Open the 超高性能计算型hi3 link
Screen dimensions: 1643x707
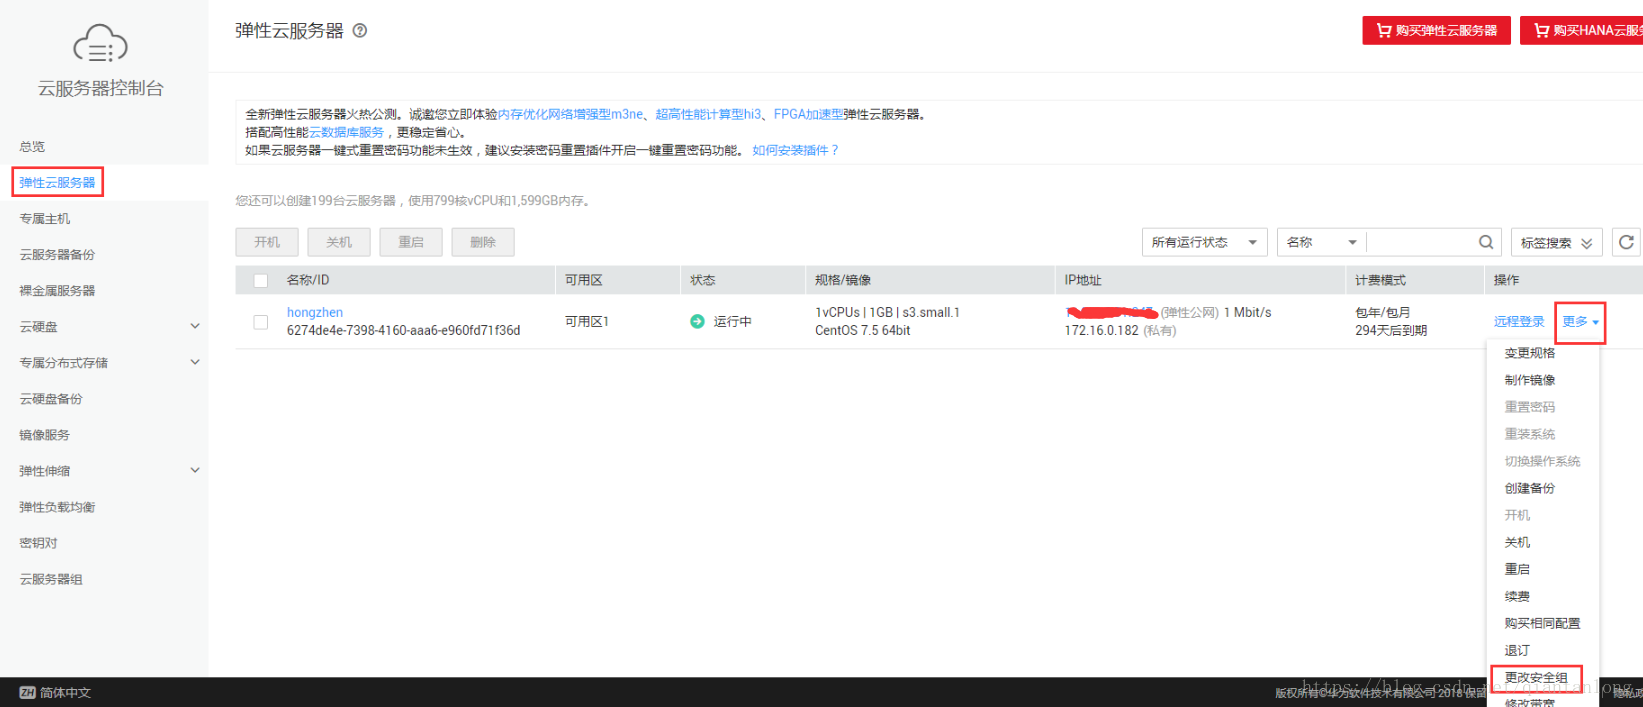coord(708,114)
